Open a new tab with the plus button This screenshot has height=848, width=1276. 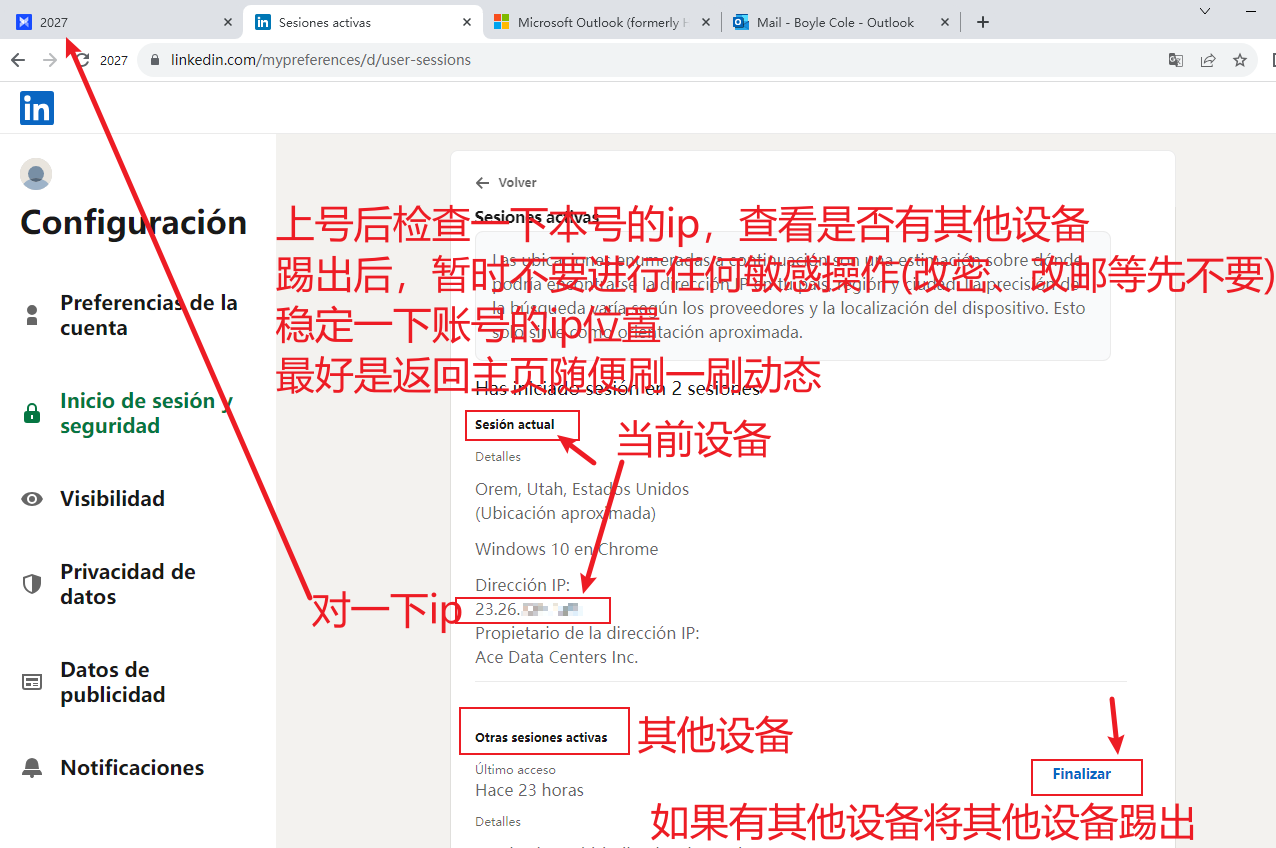point(982,21)
